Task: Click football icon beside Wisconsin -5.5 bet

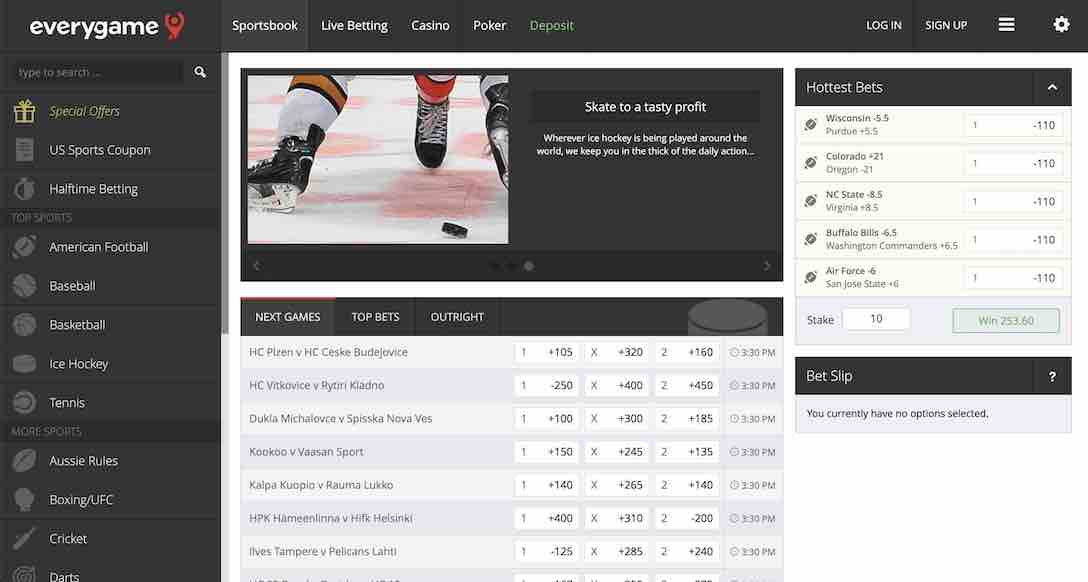Action: (x=810, y=125)
